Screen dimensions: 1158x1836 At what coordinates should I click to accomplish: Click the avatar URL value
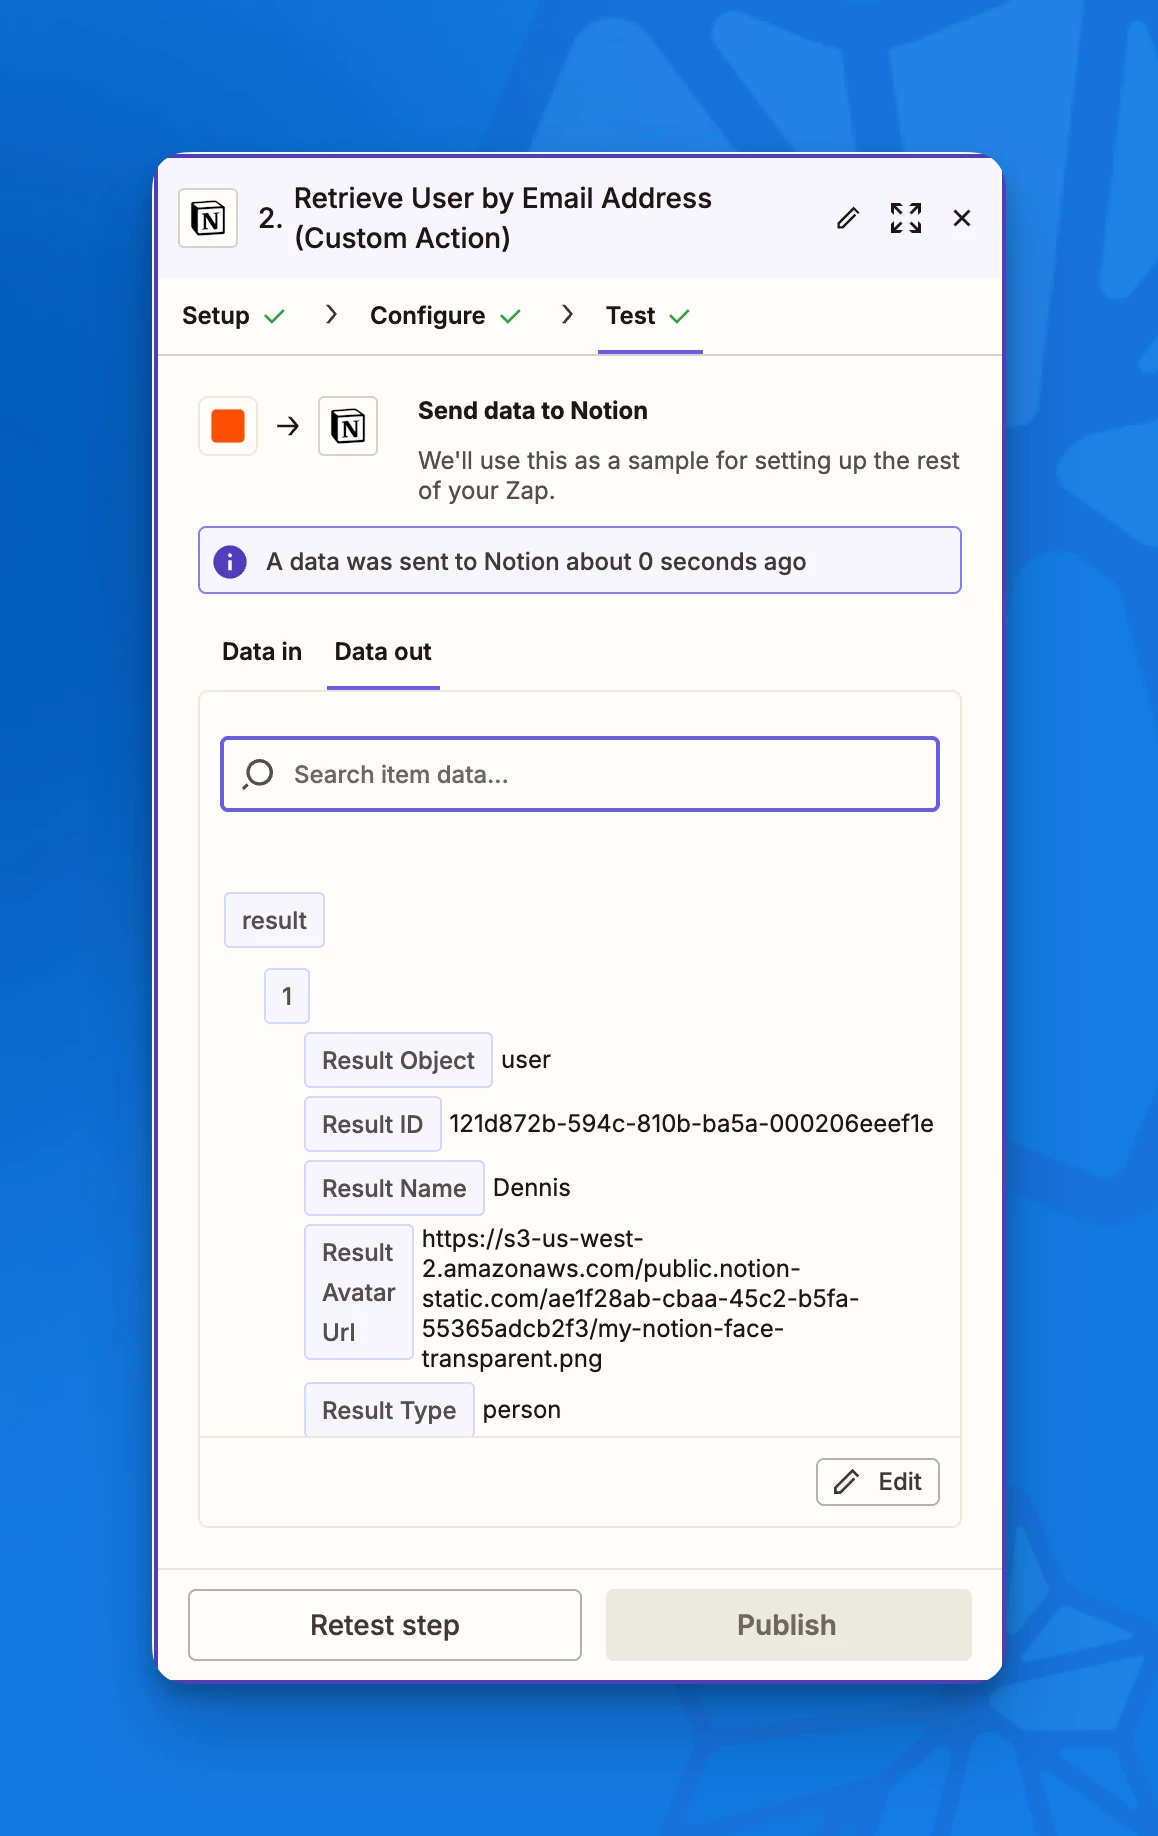pyautogui.click(x=640, y=1298)
